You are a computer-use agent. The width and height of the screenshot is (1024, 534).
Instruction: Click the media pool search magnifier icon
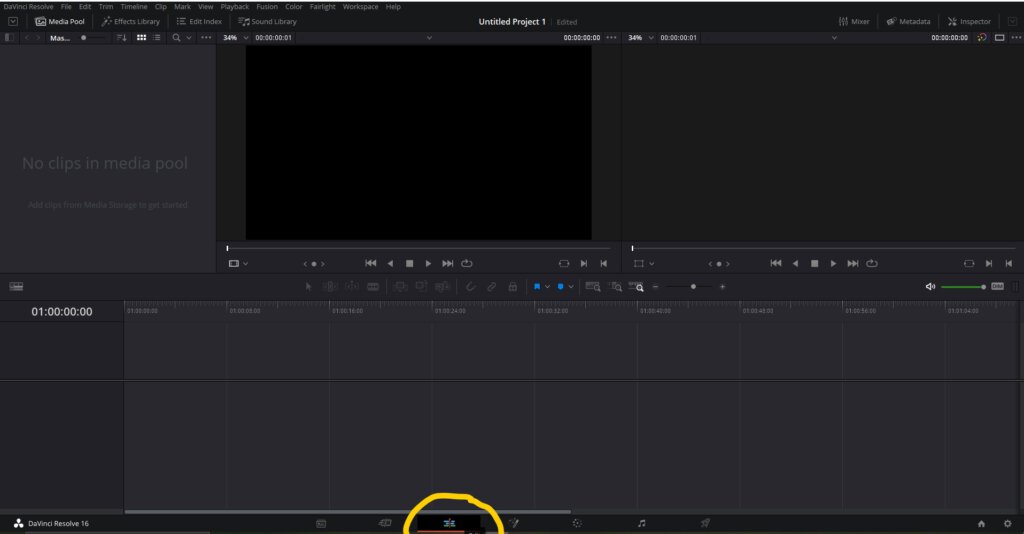(x=176, y=38)
